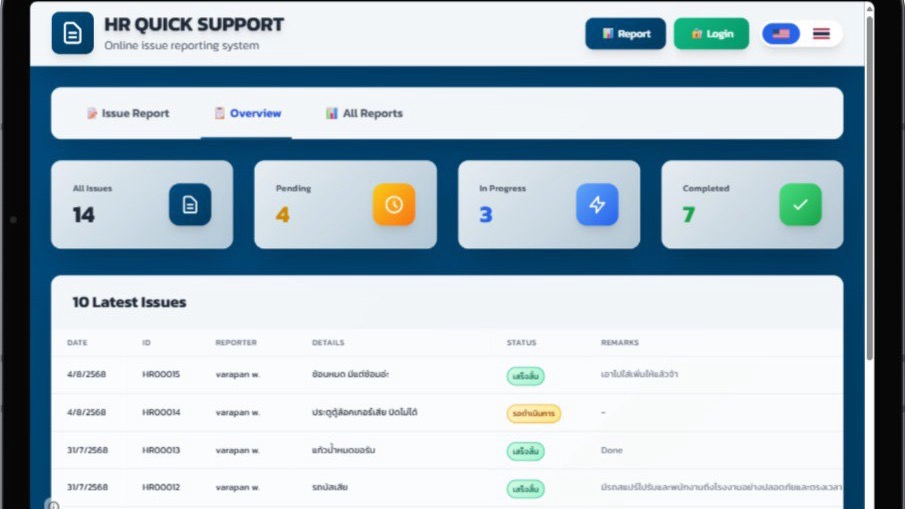Click the green checkmark Completed icon
The height and width of the screenshot is (509, 905).
pyautogui.click(x=800, y=204)
